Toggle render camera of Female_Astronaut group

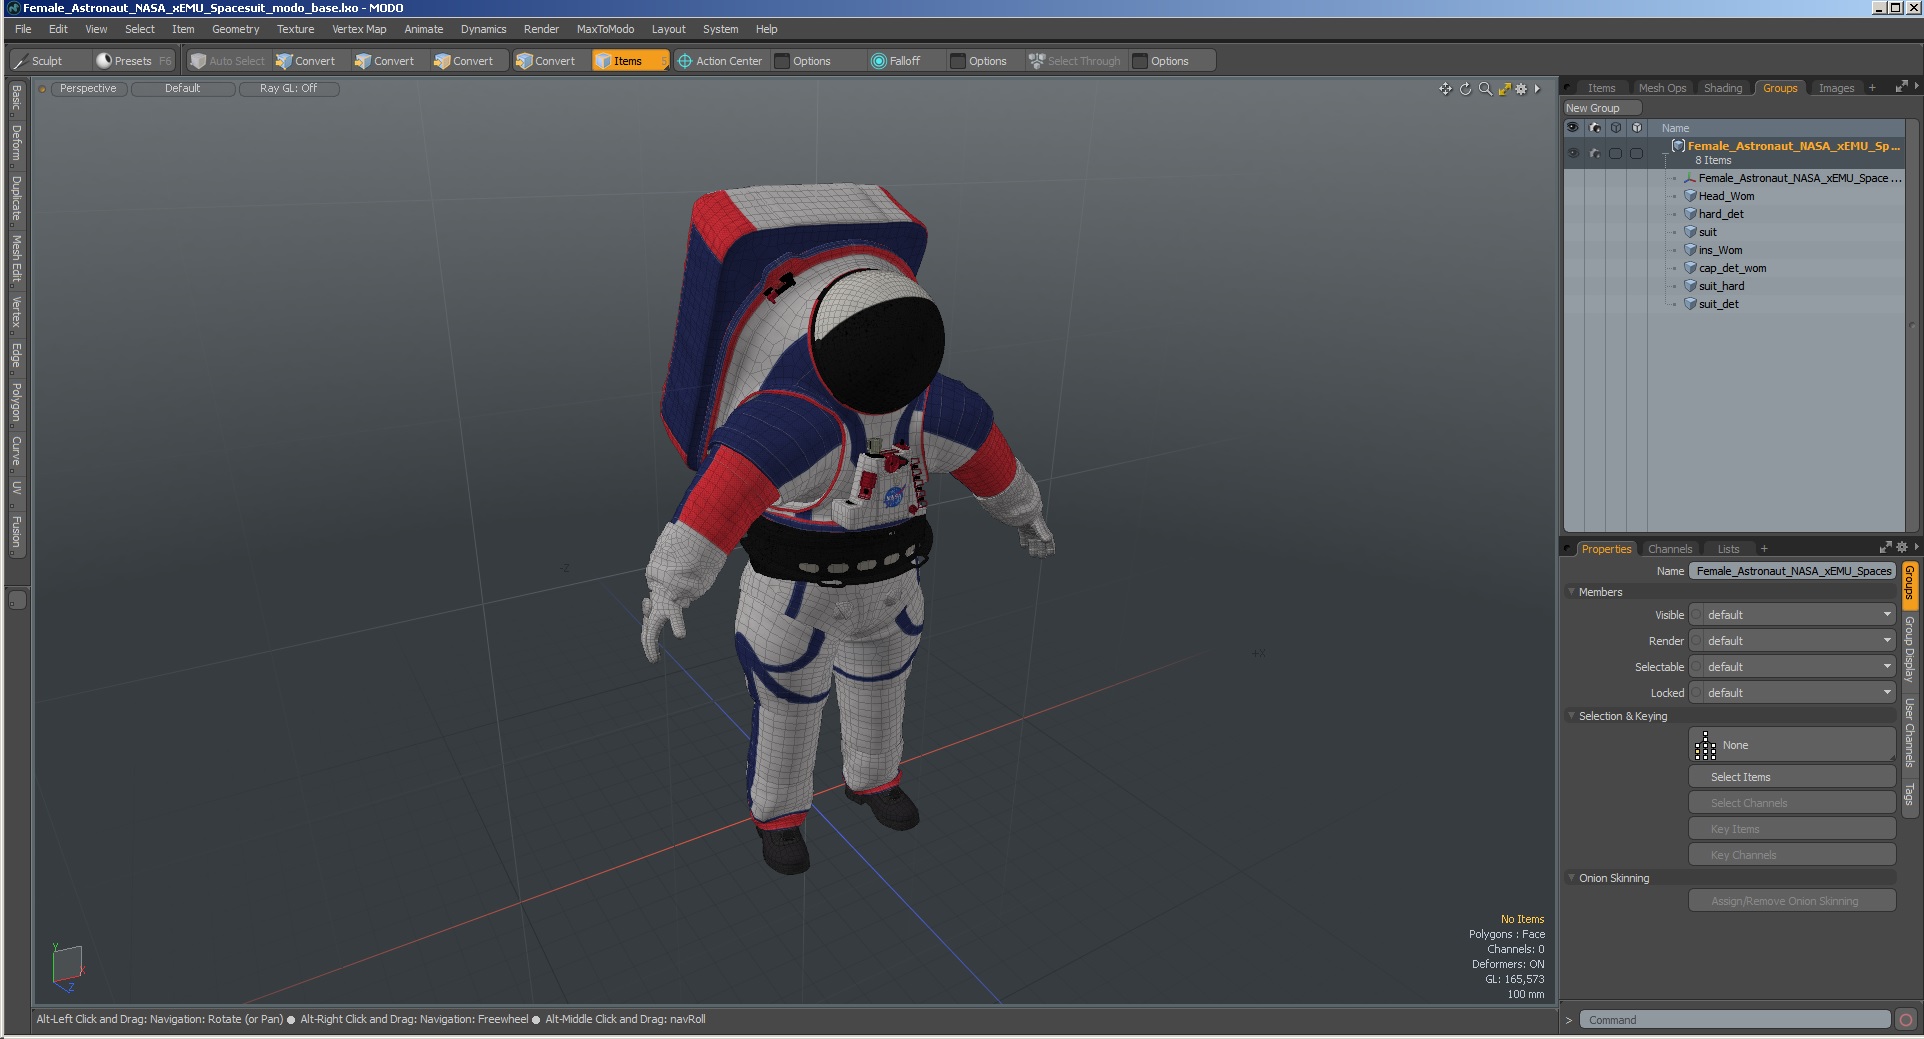(x=1595, y=153)
